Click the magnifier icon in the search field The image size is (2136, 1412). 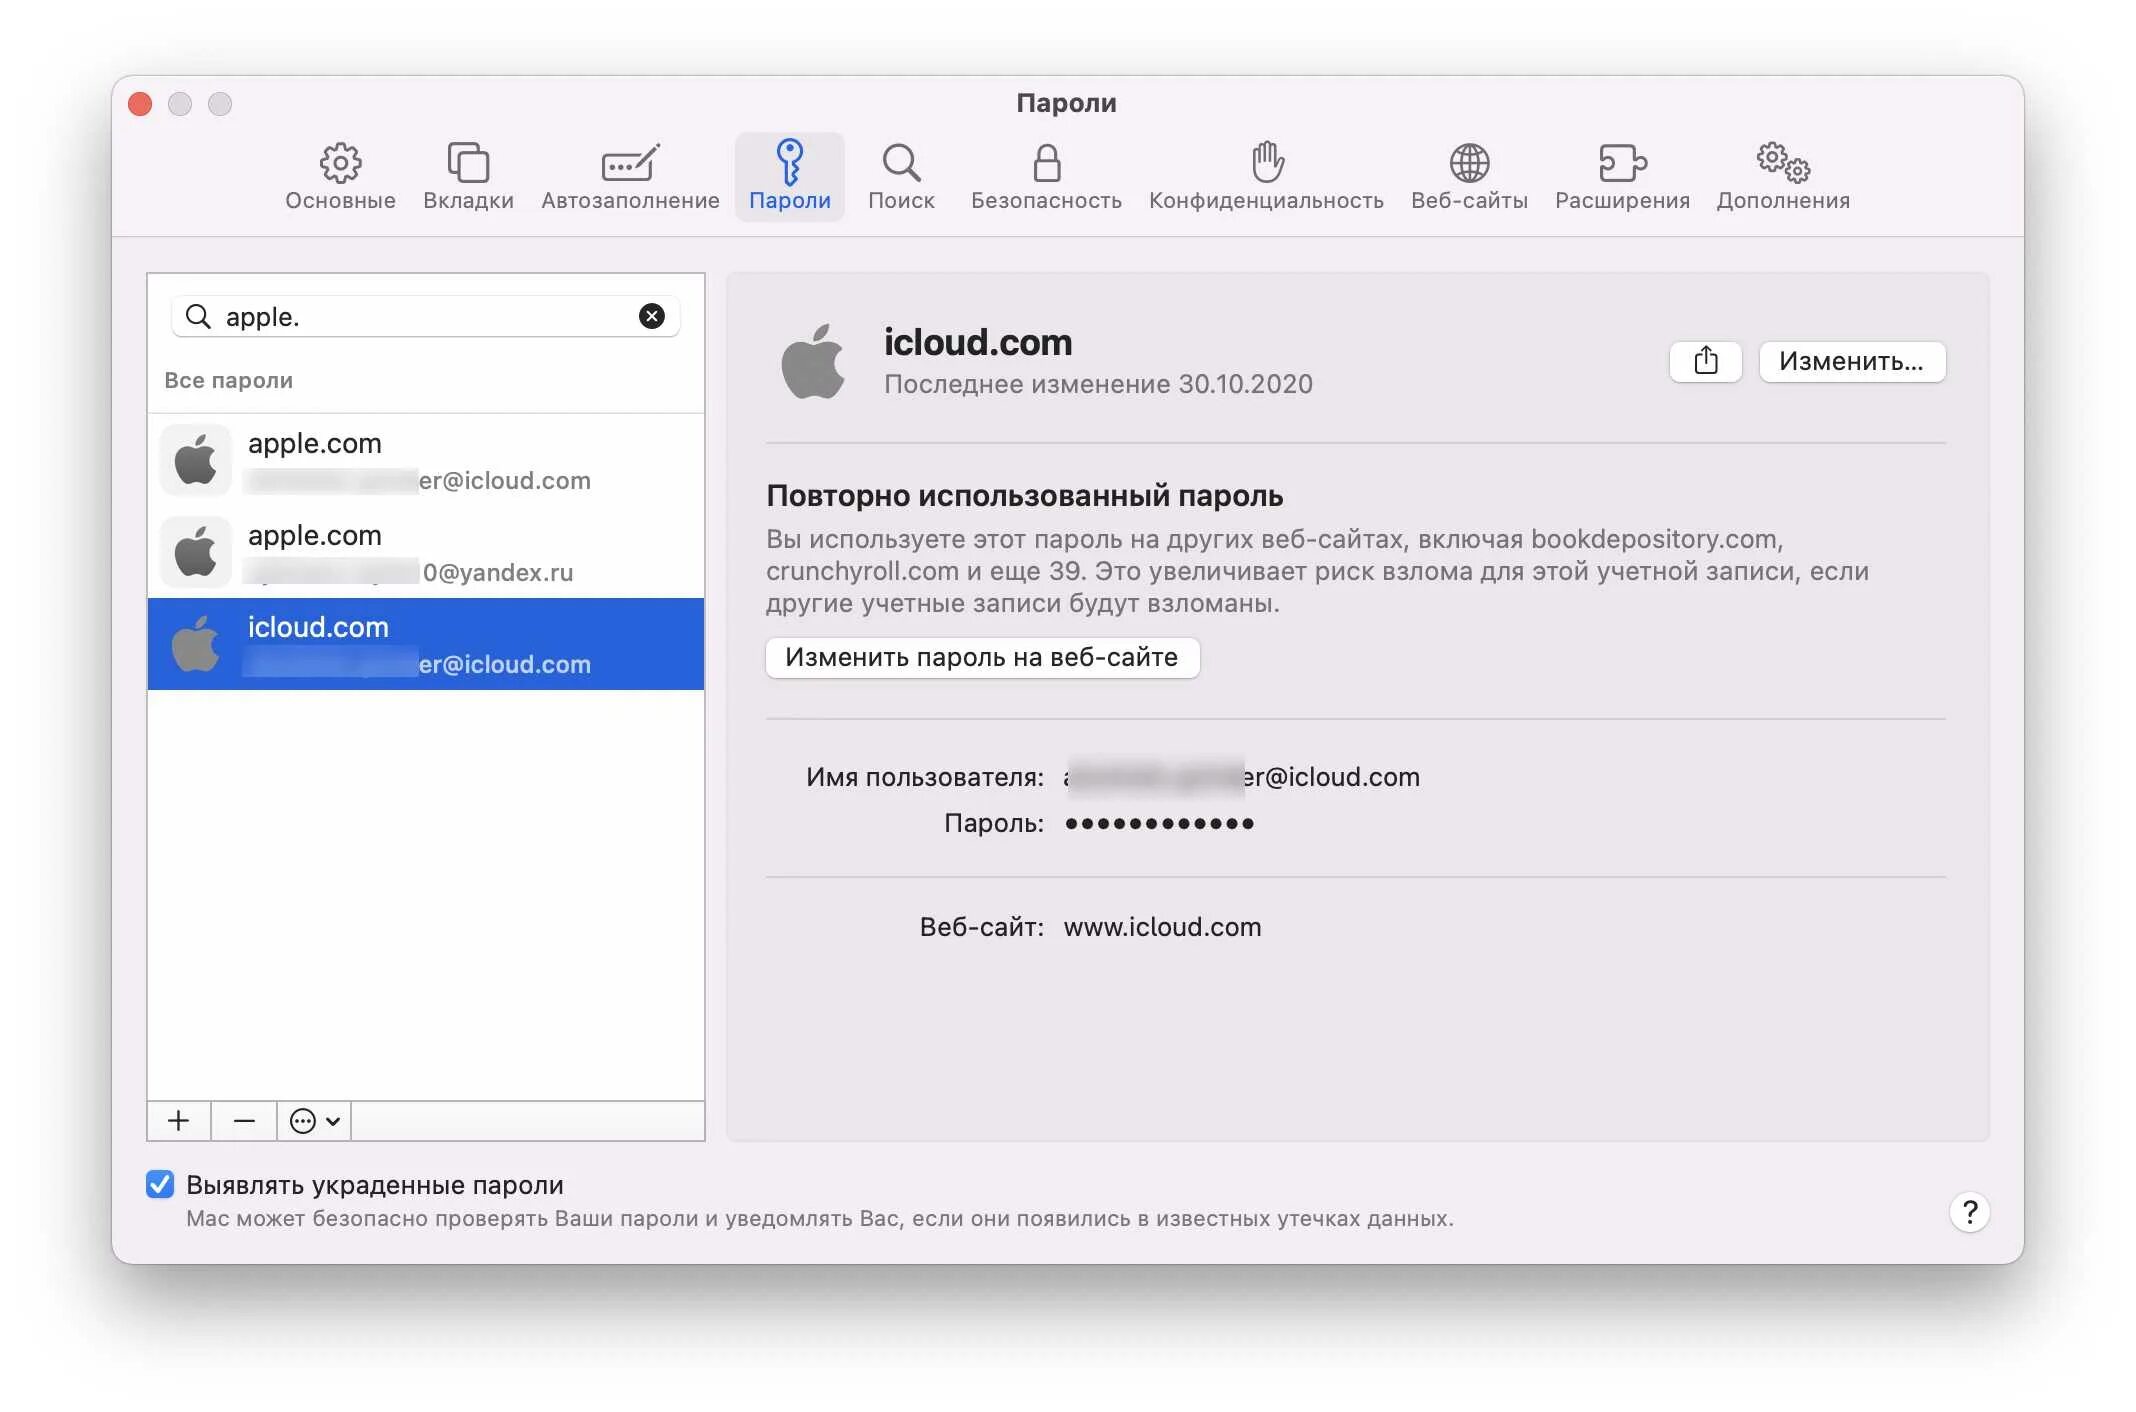198,316
